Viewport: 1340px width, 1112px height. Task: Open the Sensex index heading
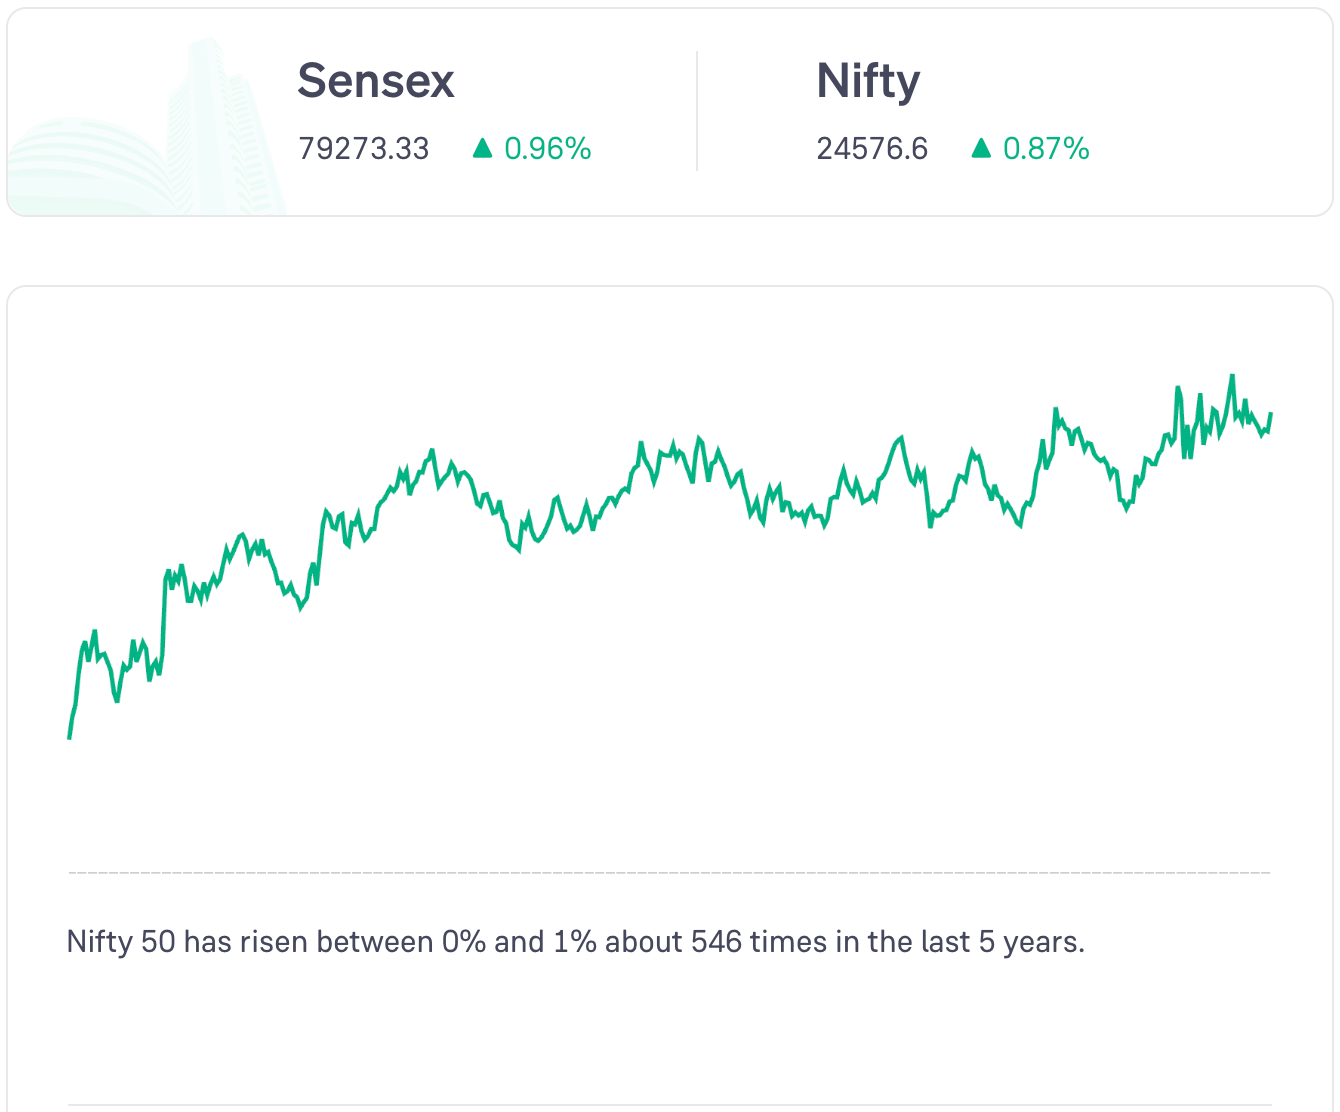[376, 81]
